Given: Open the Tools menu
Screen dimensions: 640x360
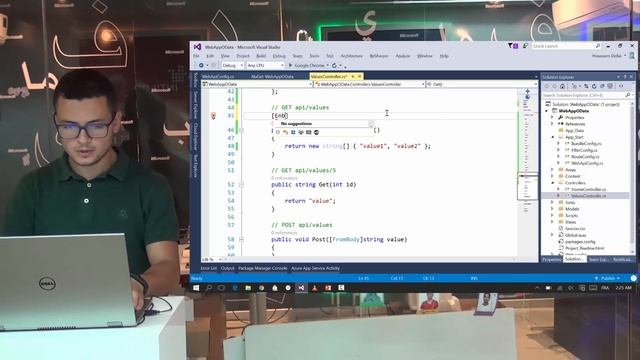Looking at the screenshot, I should [314, 56].
